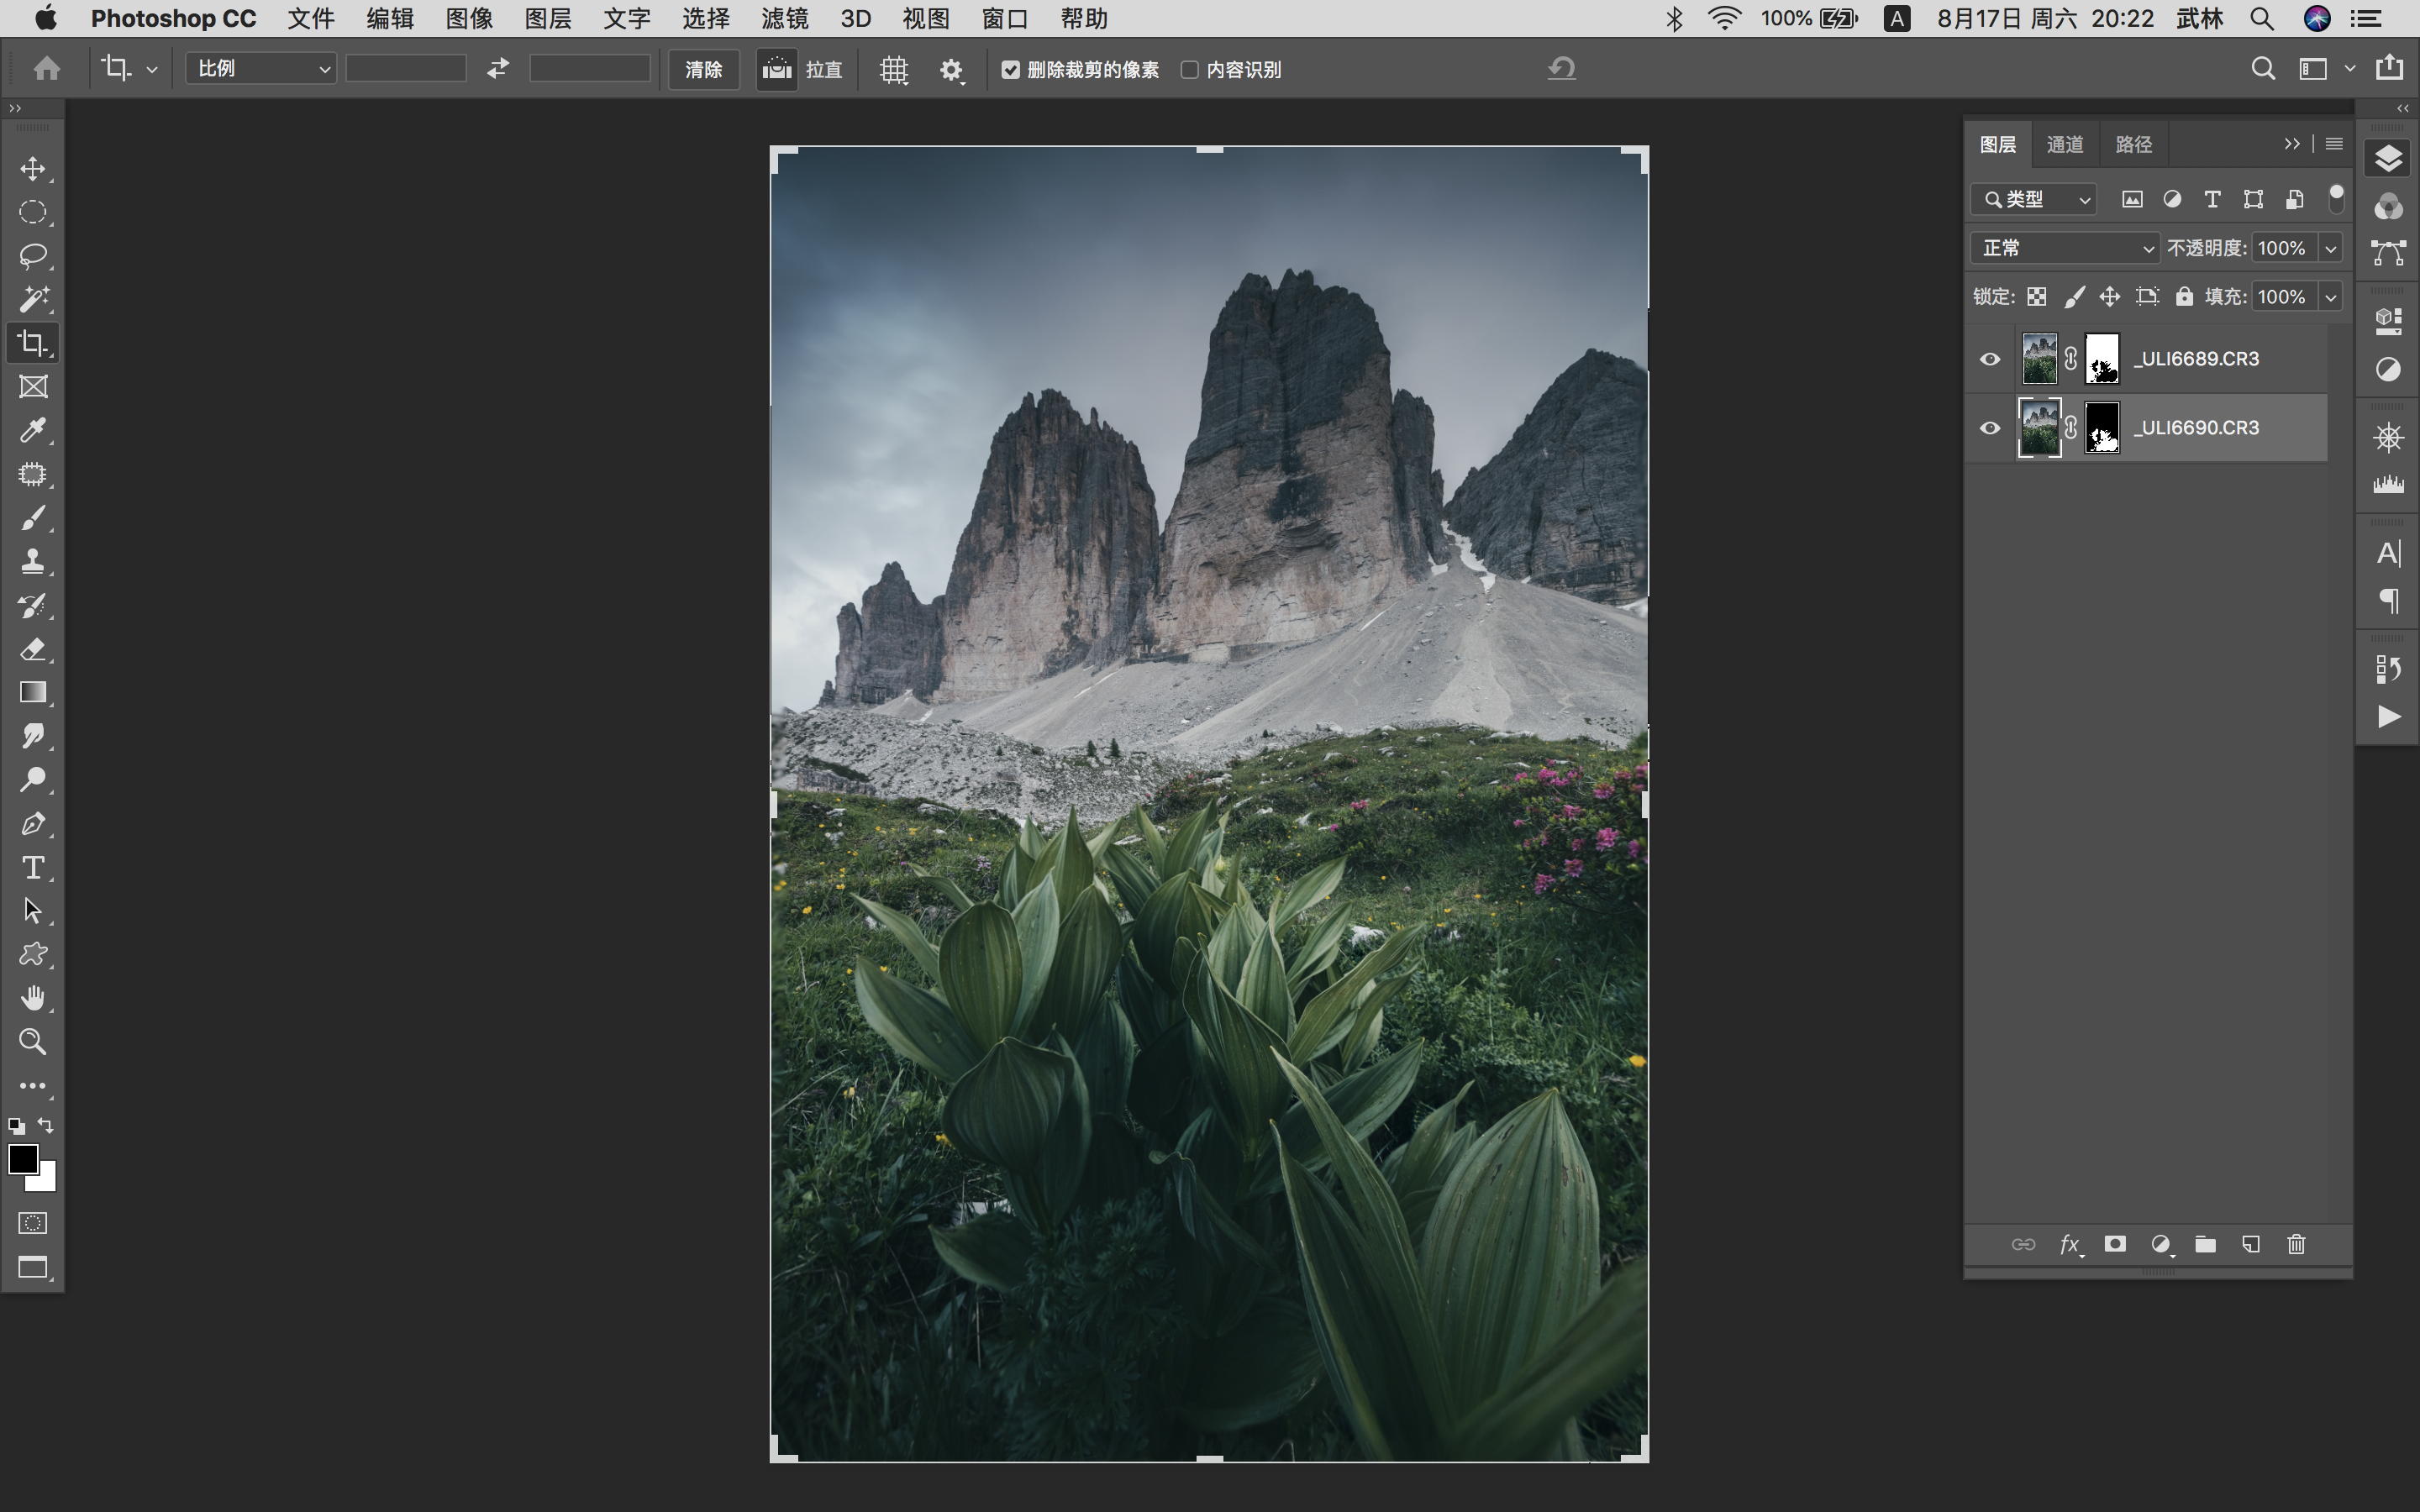Select the Move tool

[x=33, y=168]
